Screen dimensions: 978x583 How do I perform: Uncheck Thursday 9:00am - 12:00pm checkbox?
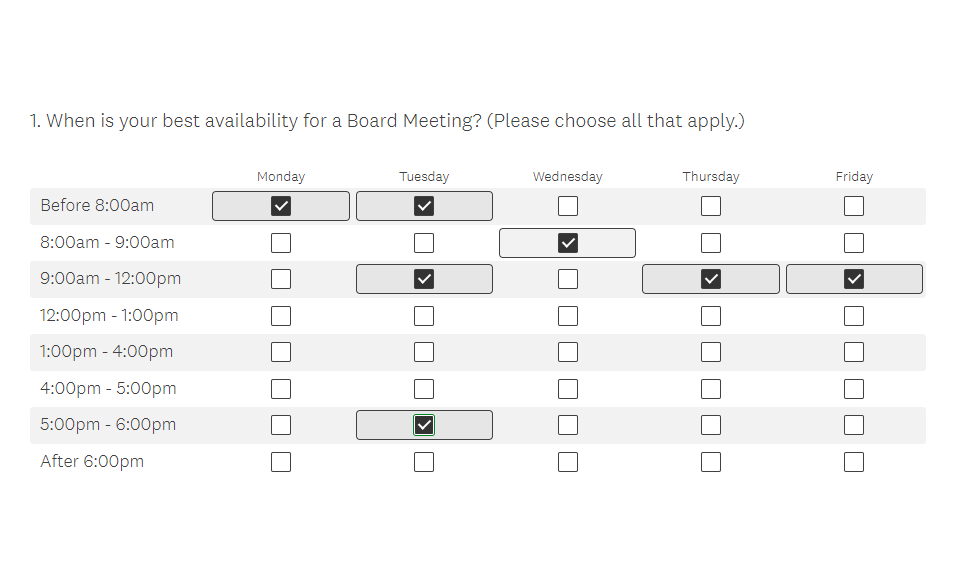coord(711,279)
